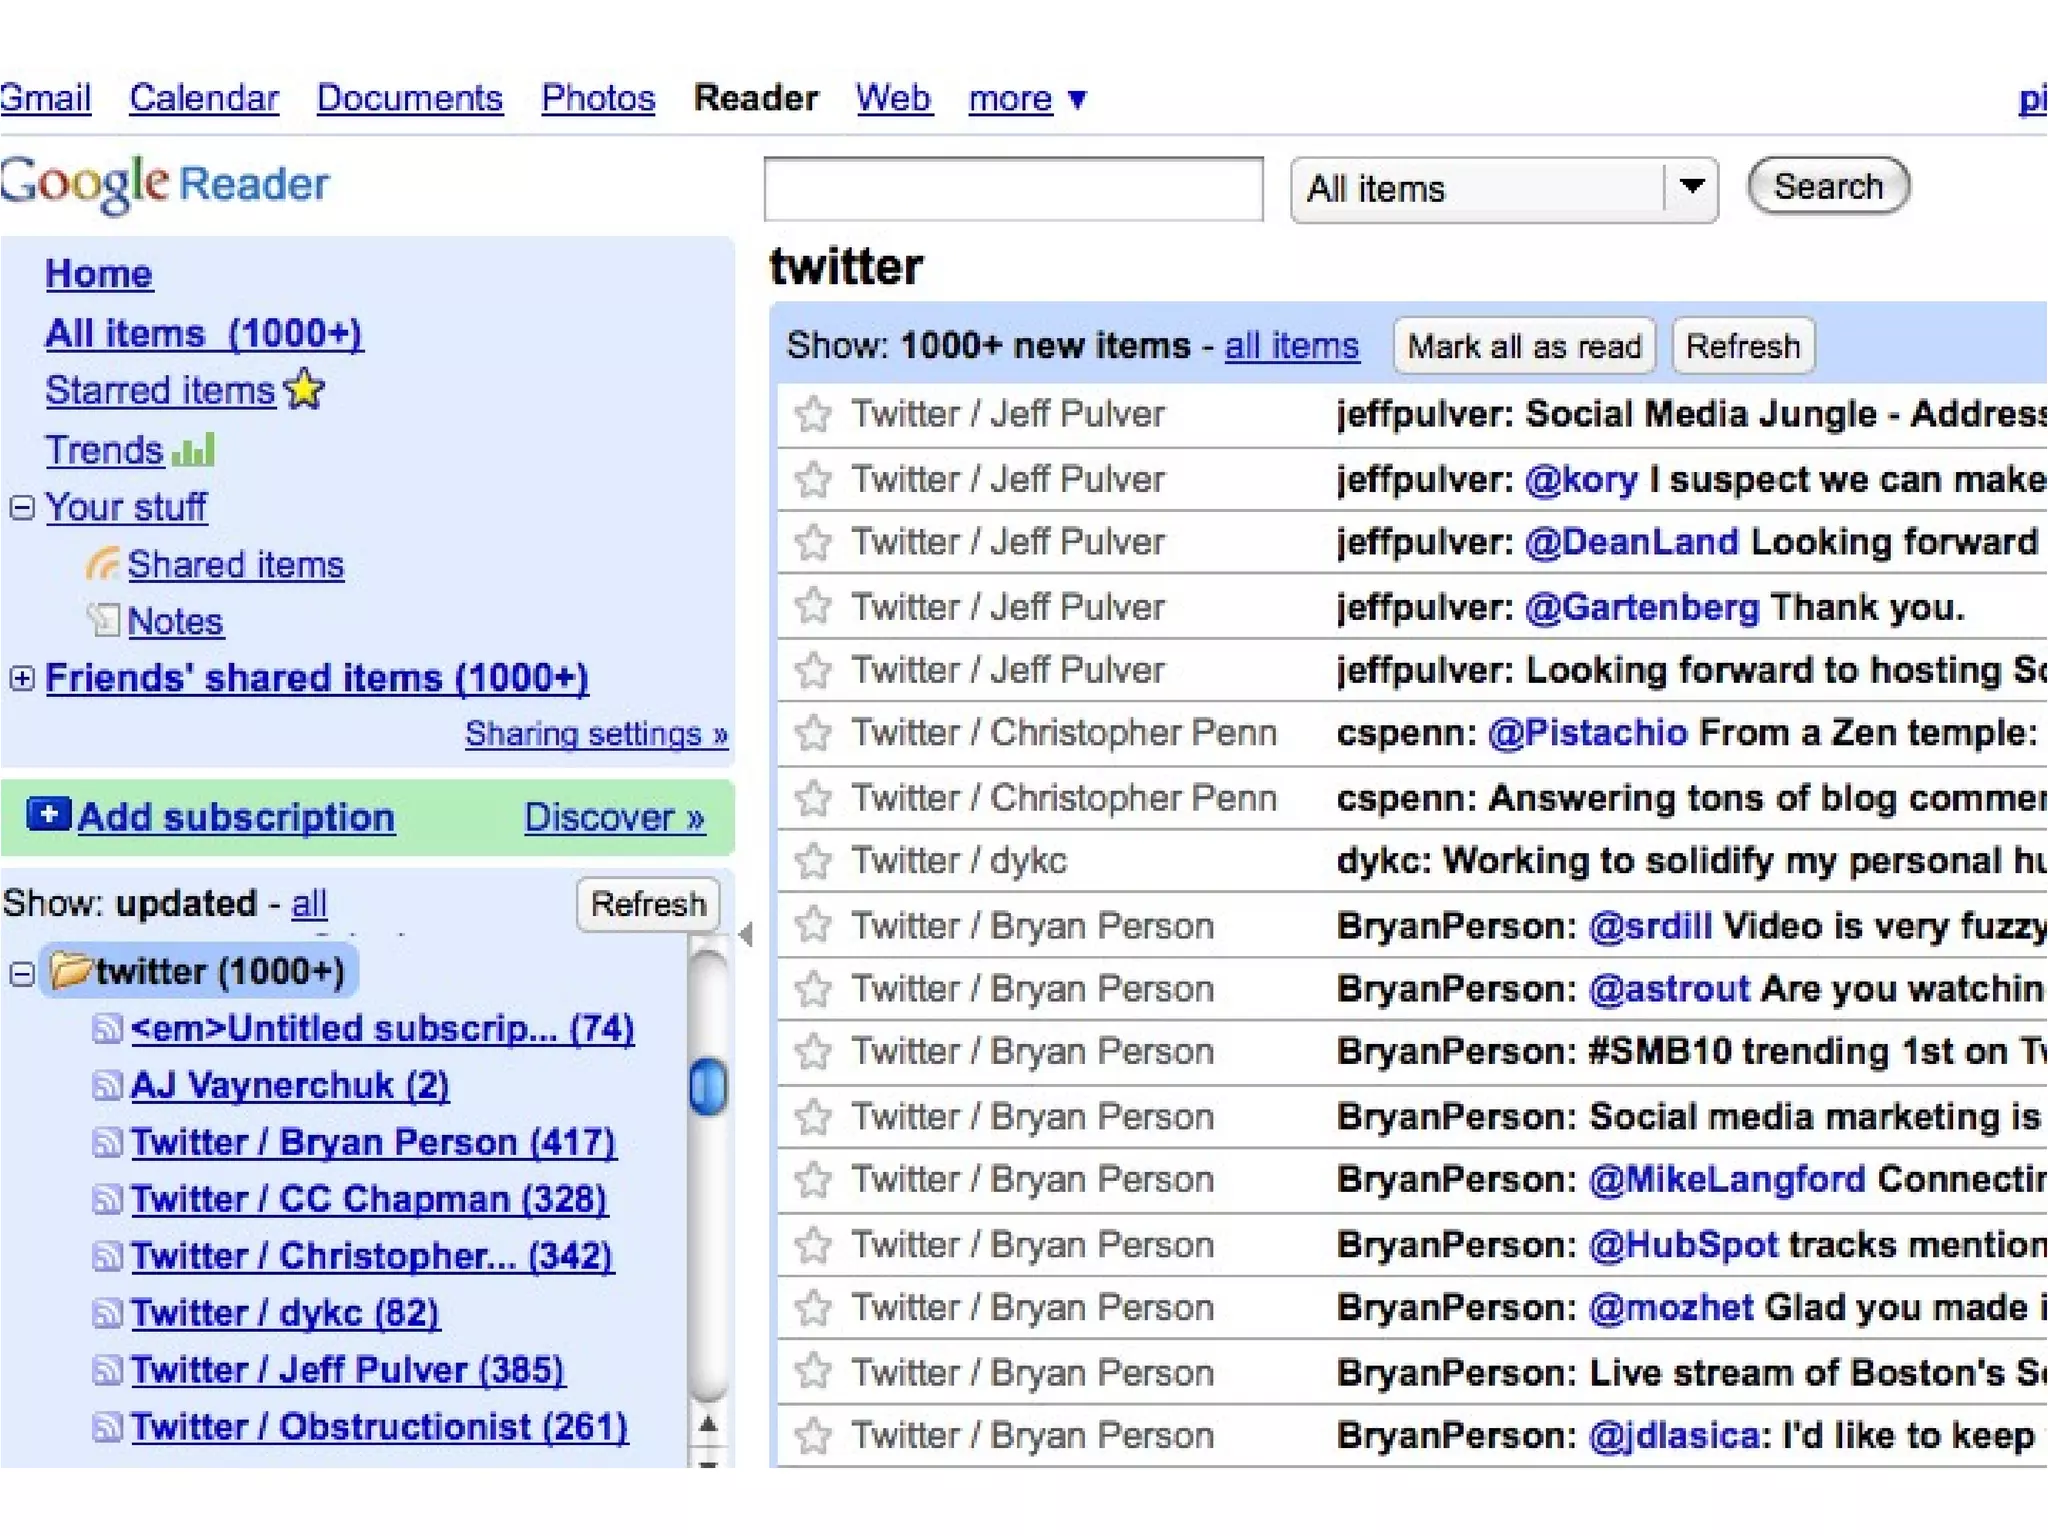
Task: Collapse the twitter folder
Action: pyautogui.click(x=22, y=973)
